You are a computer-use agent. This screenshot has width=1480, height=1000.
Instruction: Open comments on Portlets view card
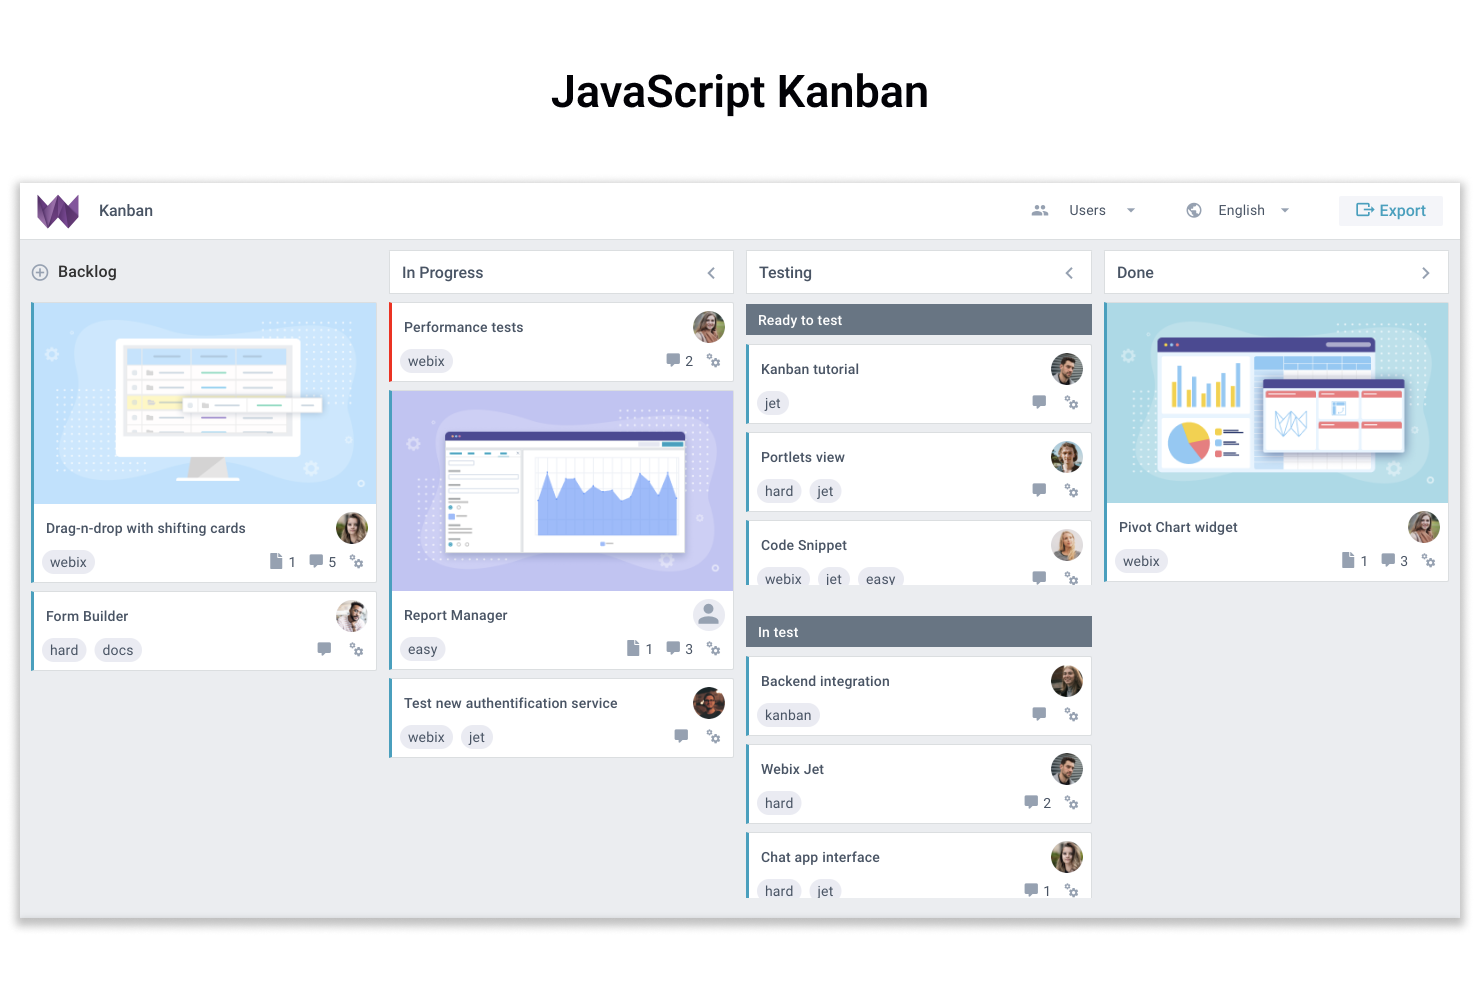pyautogui.click(x=1039, y=490)
